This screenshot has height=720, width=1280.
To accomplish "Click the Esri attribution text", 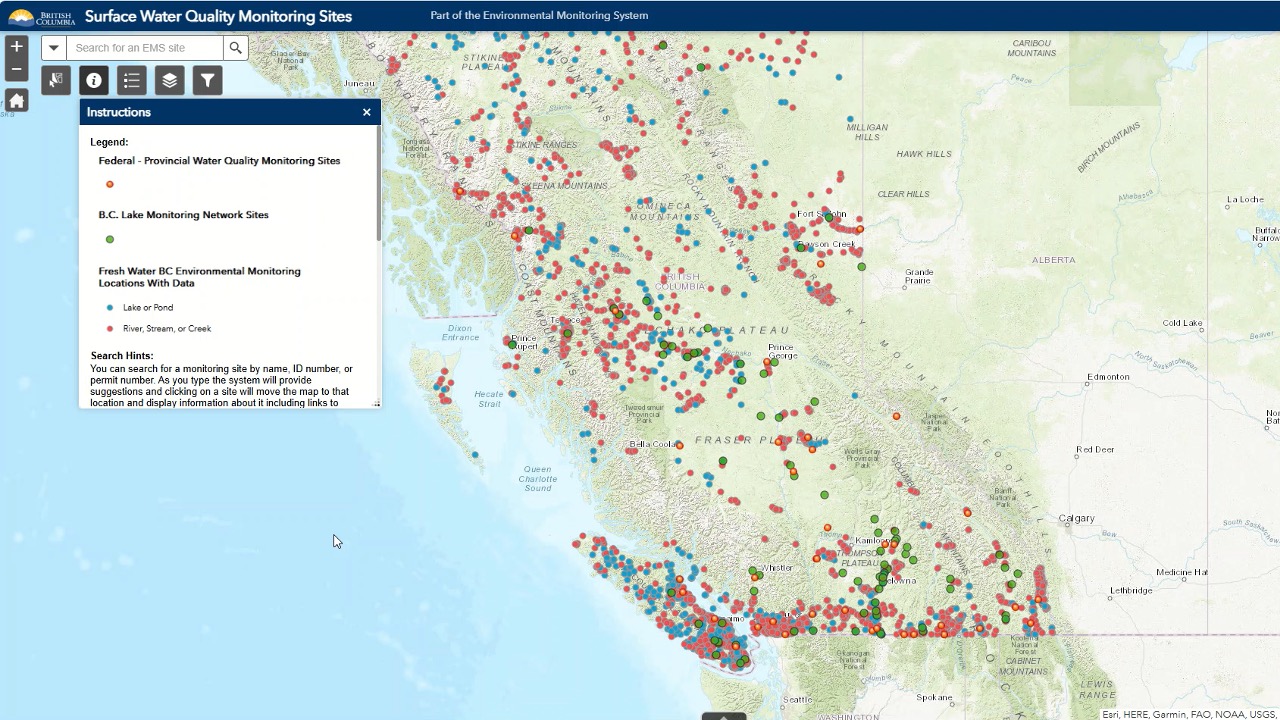I will pyautogui.click(x=1188, y=714).
